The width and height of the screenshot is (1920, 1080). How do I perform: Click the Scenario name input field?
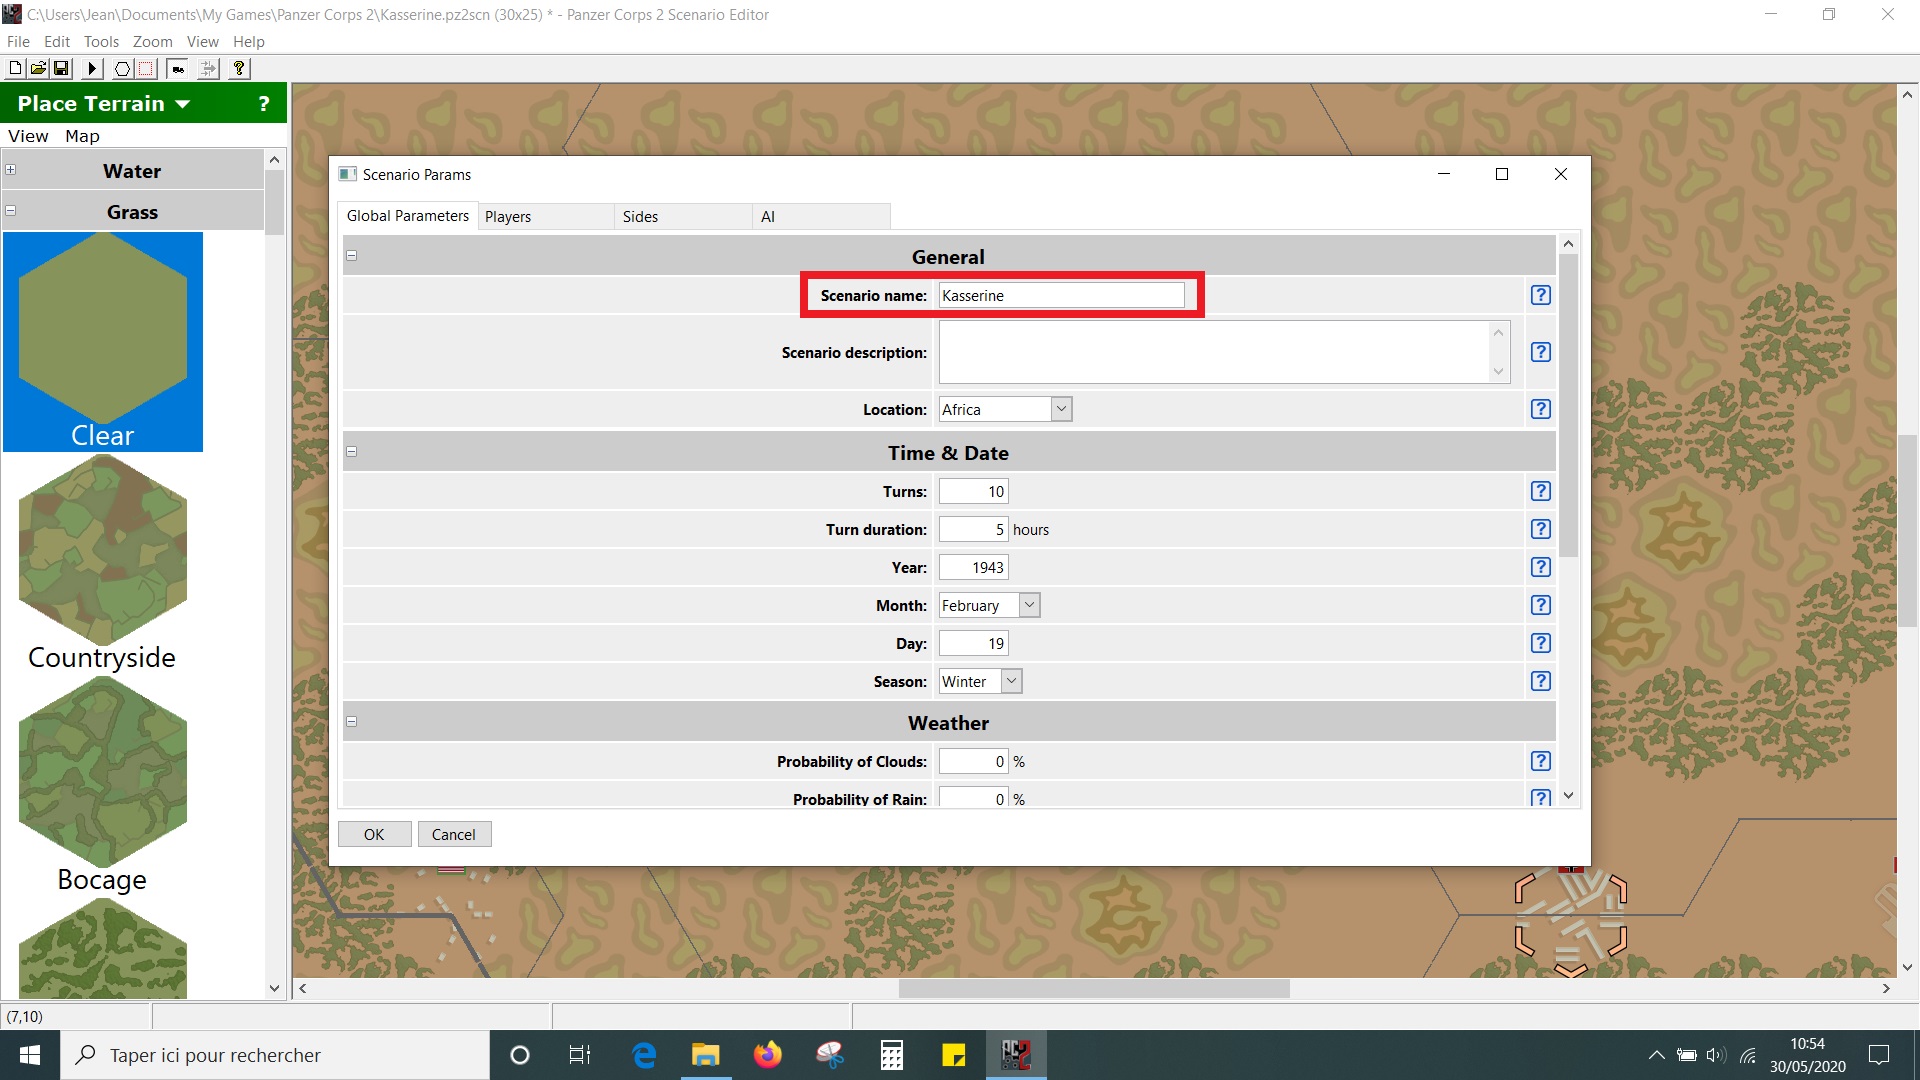1062,295
